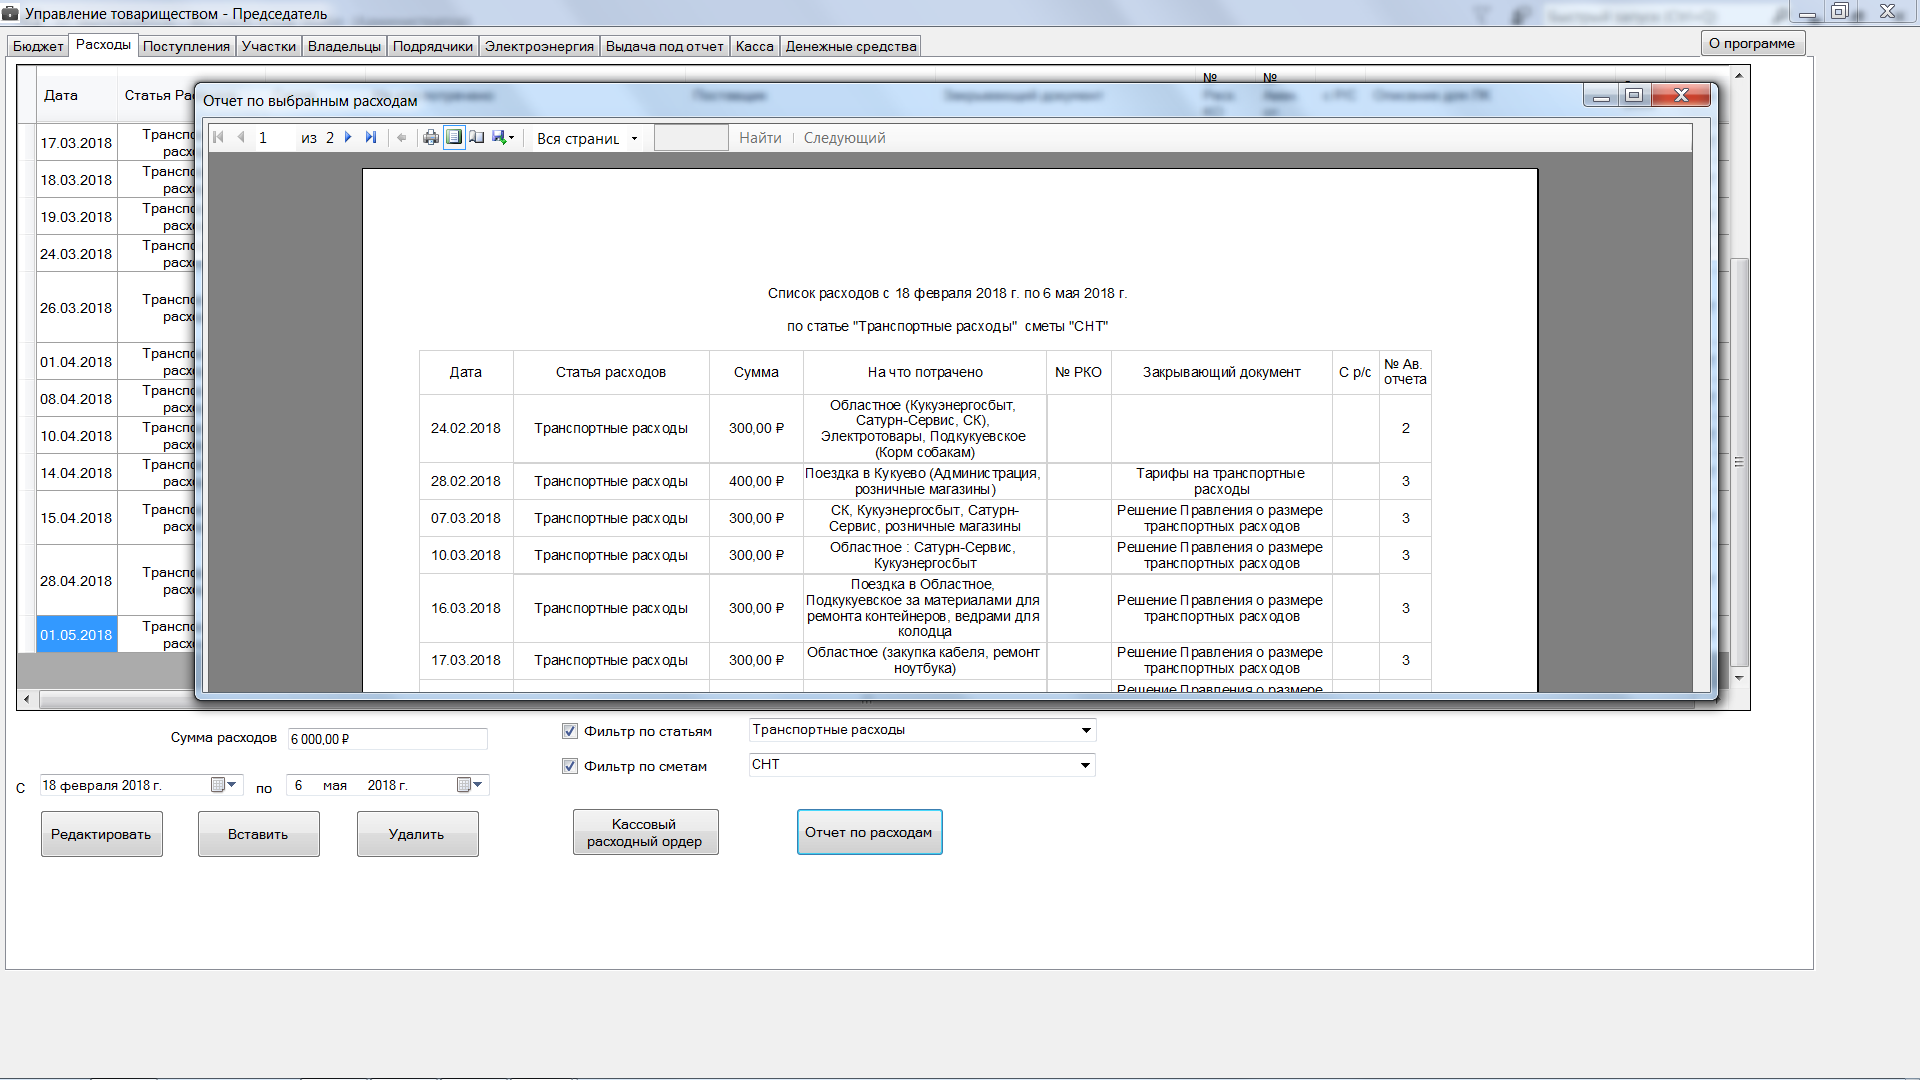Jump to last report page
1920x1080 pixels.
pyautogui.click(x=371, y=138)
